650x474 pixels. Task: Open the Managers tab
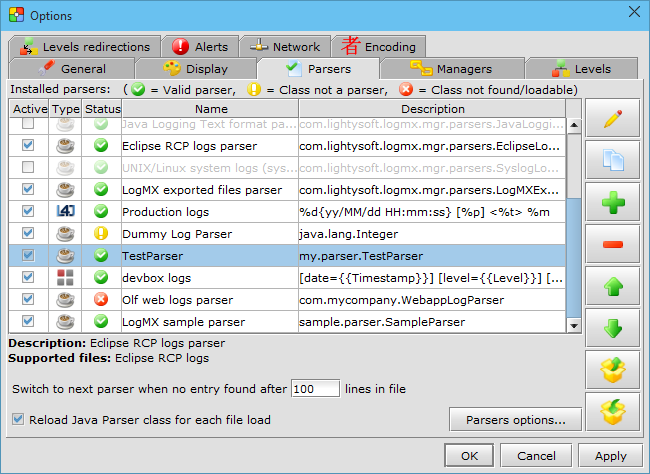pyautogui.click(x=452, y=68)
